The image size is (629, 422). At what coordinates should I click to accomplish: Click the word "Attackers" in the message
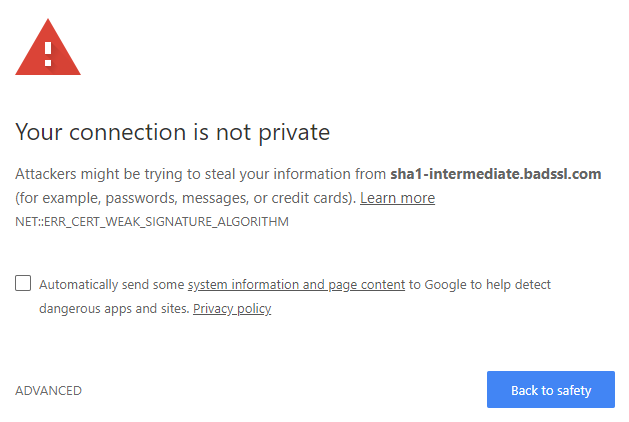point(46,174)
